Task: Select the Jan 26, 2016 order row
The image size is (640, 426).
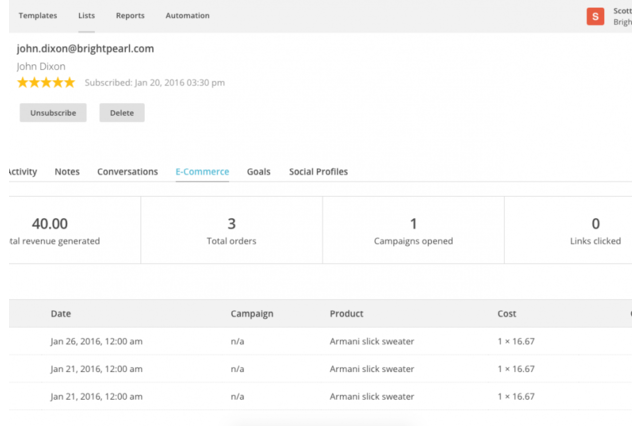Action: tap(300, 341)
